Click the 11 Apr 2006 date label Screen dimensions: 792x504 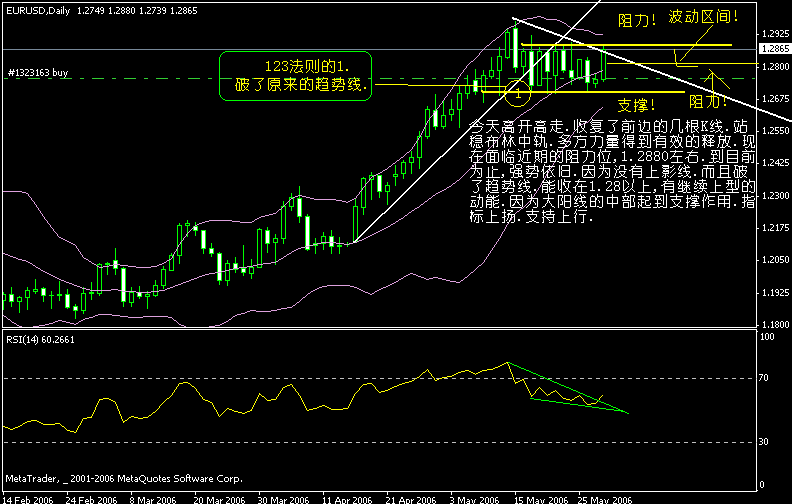[x=347, y=500]
